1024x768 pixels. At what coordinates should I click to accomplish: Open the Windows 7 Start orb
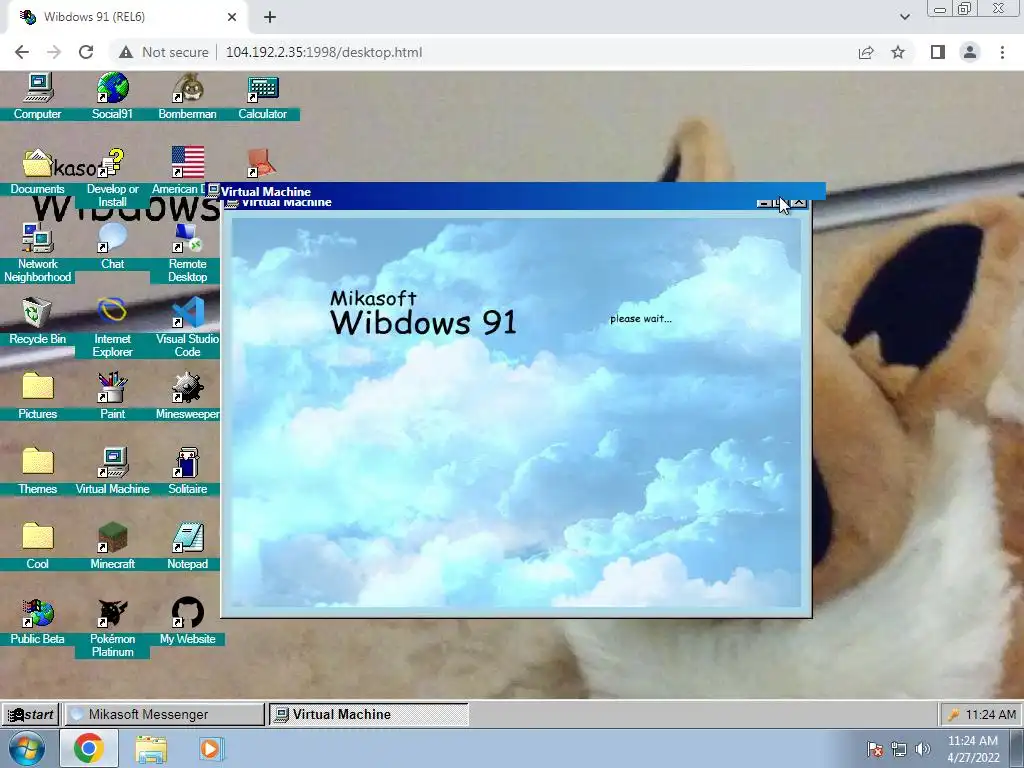coord(27,748)
